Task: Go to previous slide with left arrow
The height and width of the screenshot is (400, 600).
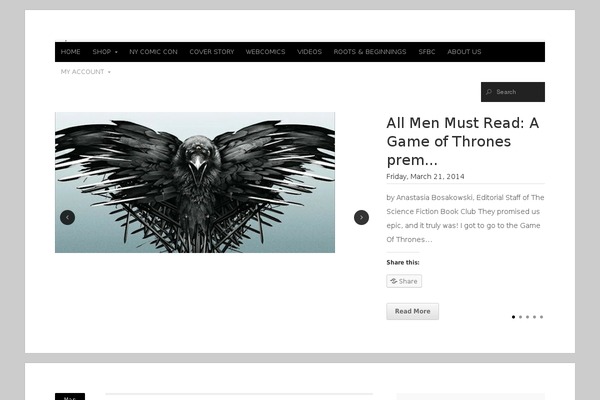Action: (x=67, y=217)
